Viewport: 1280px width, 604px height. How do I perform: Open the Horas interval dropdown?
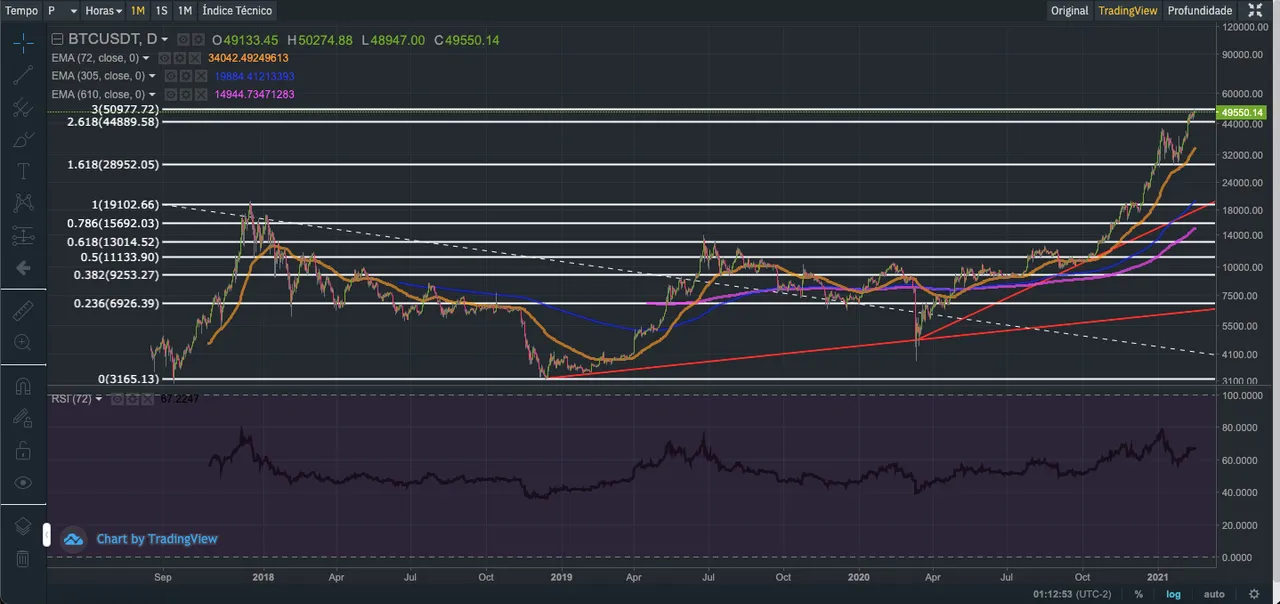coord(104,10)
